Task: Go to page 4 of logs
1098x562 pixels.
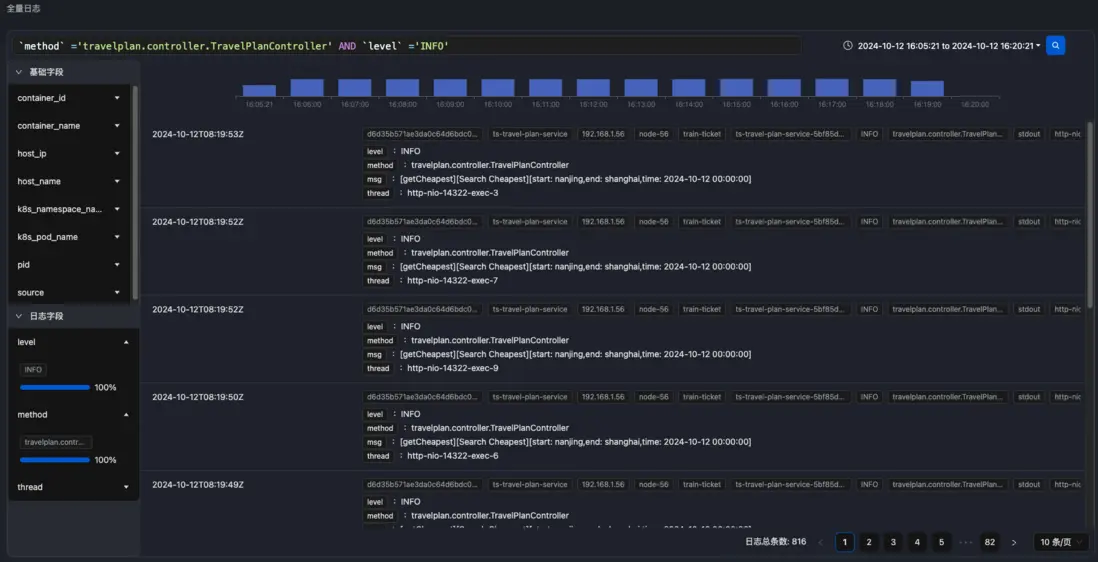Action: (x=917, y=542)
